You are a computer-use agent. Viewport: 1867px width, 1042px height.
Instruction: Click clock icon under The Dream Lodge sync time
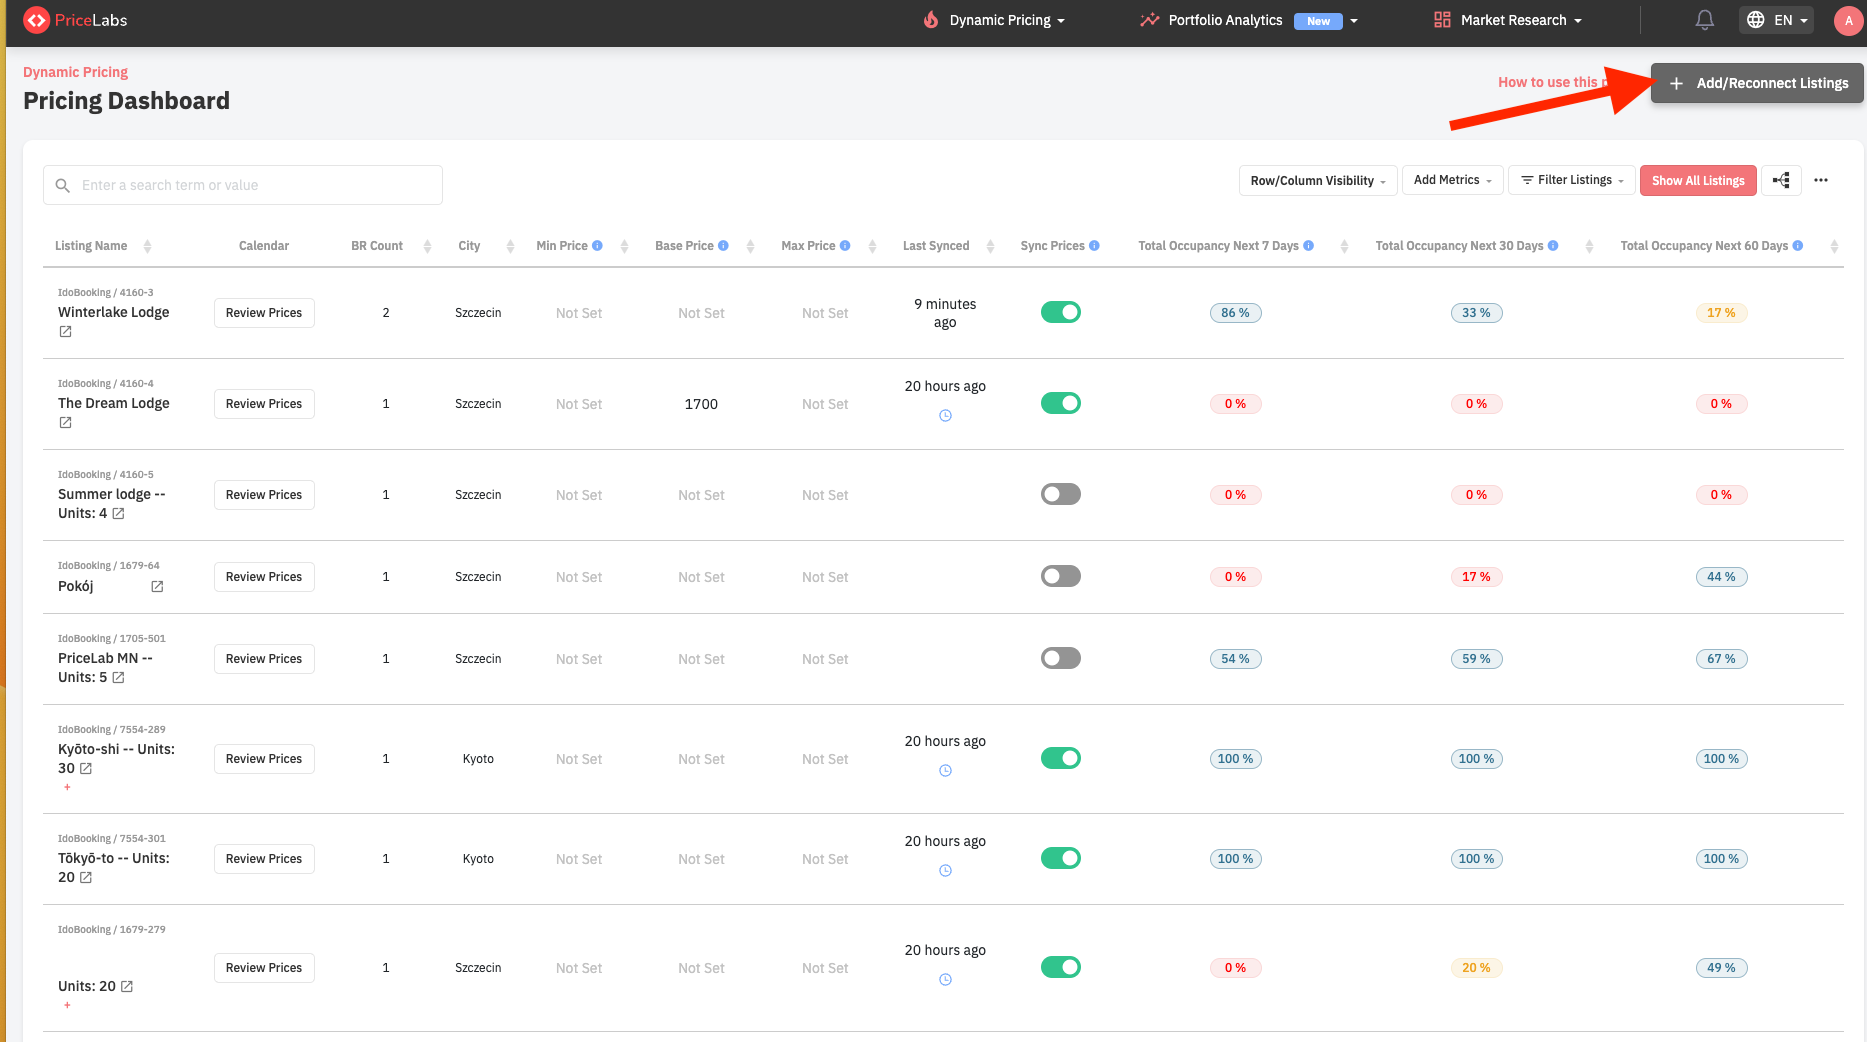945,415
